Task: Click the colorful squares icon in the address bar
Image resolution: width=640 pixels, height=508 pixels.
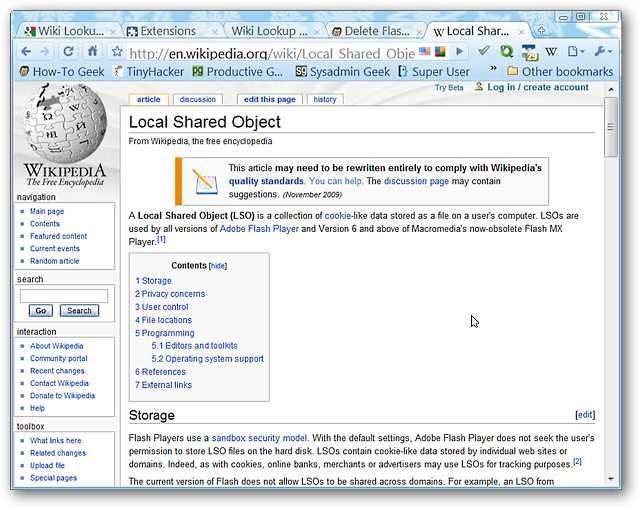Action: click(440, 51)
